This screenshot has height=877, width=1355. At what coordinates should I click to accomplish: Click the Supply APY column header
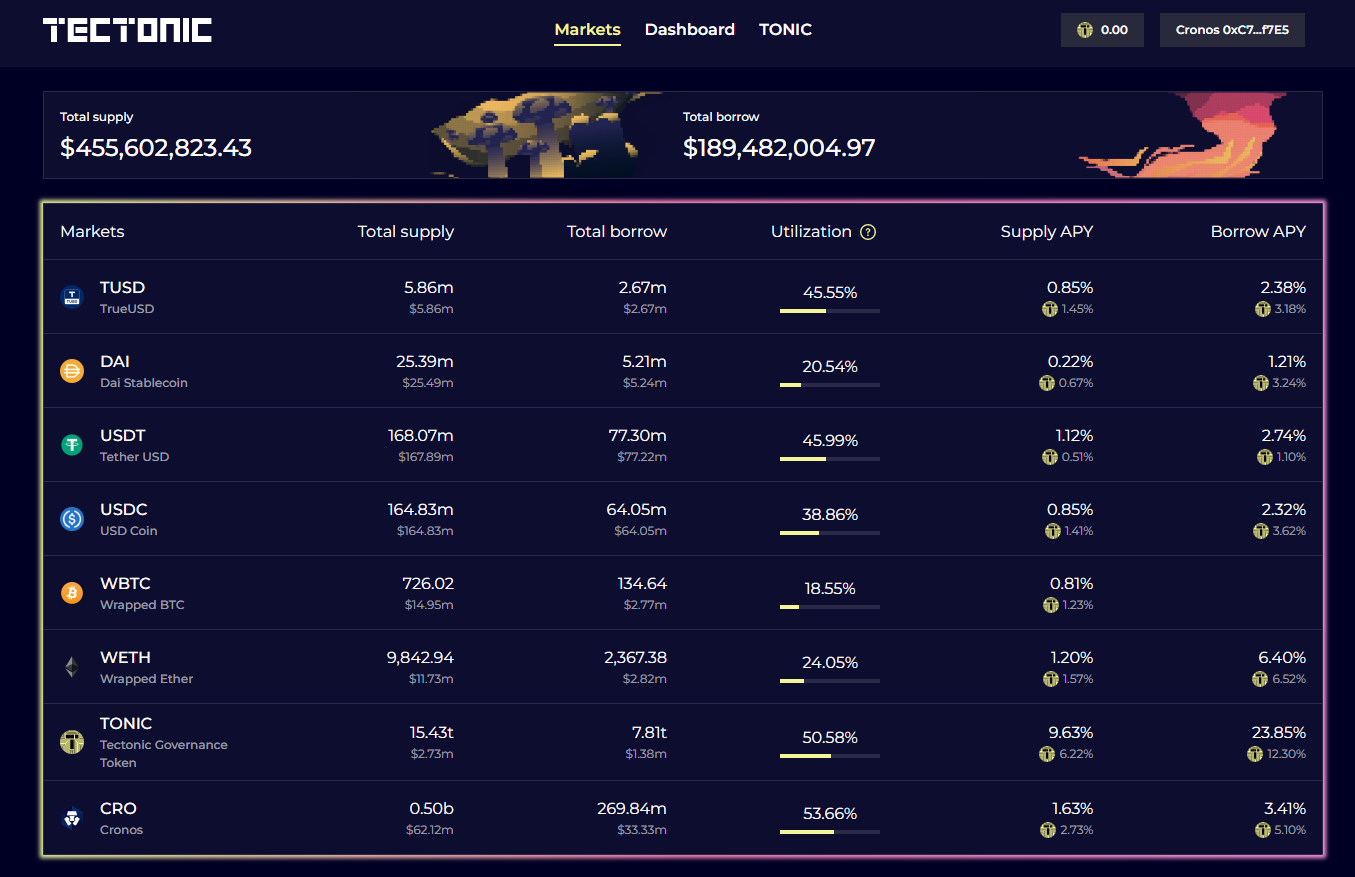(x=1047, y=232)
